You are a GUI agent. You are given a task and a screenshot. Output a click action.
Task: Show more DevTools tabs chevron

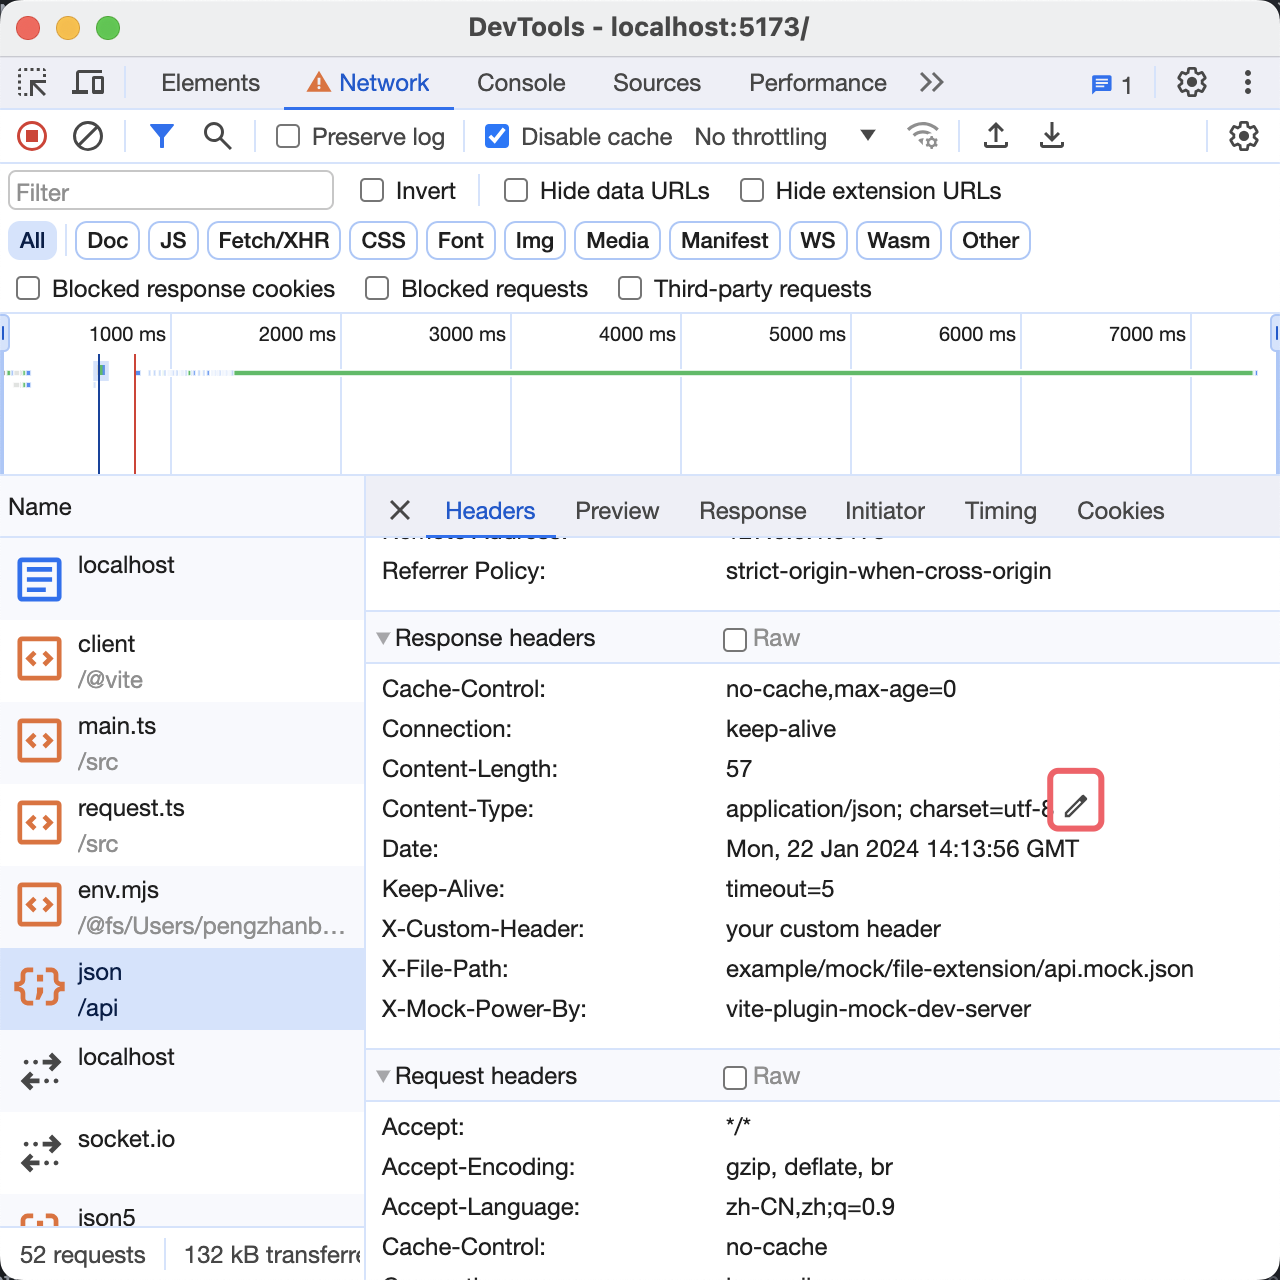pos(931,83)
